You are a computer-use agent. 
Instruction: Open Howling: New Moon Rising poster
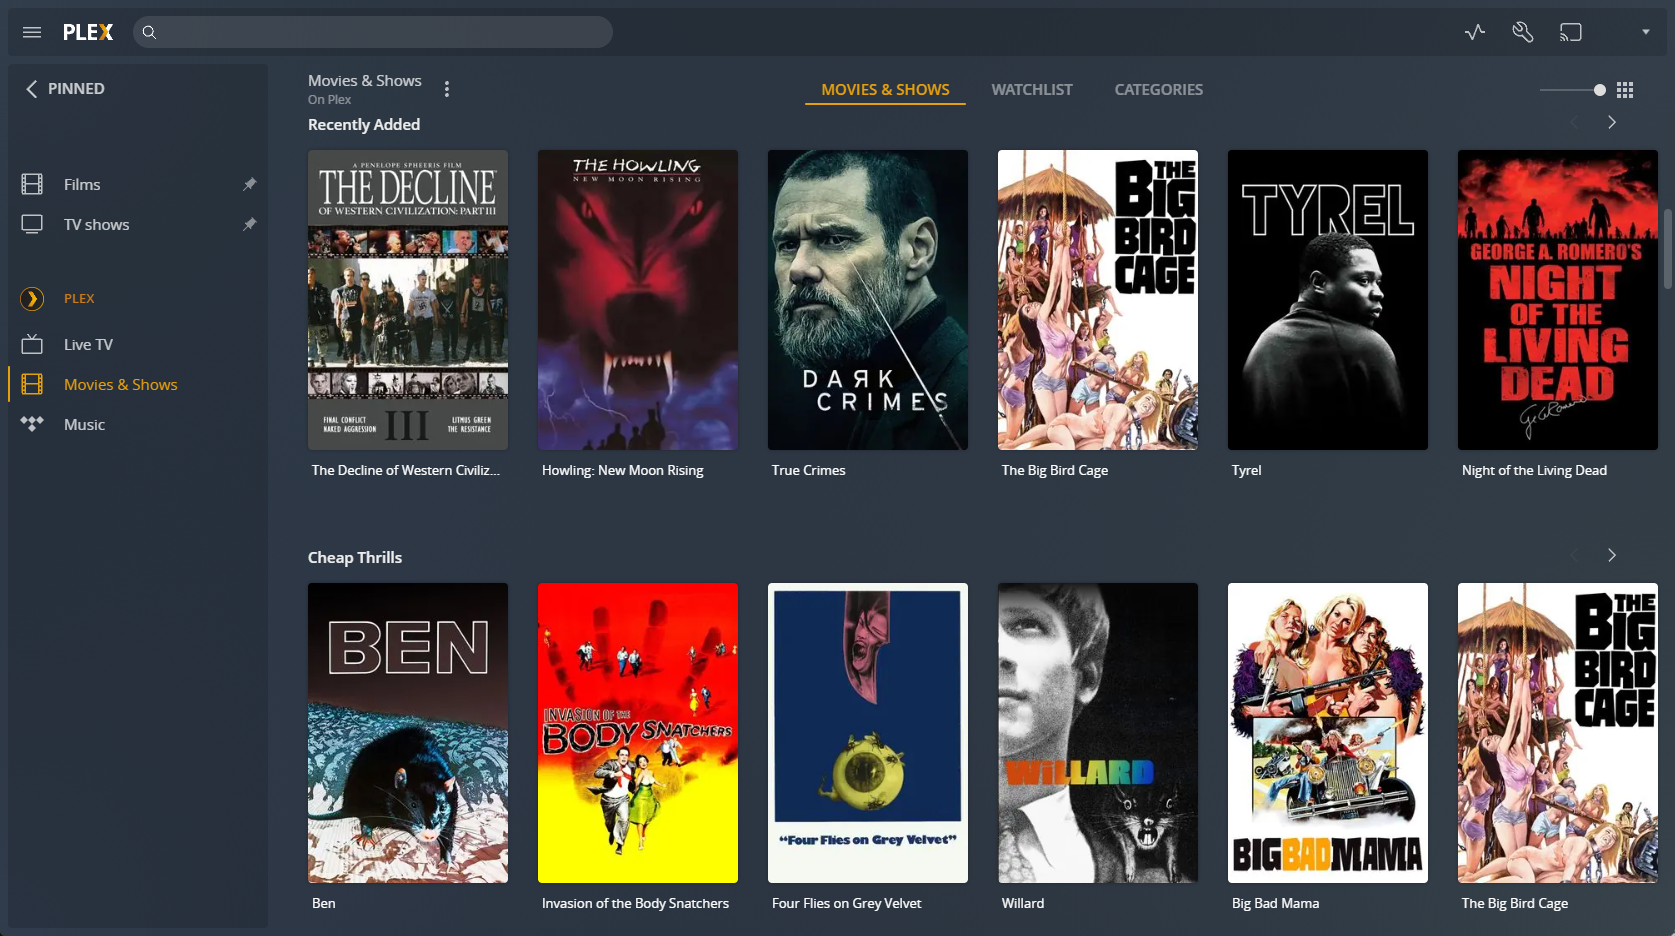coord(638,300)
